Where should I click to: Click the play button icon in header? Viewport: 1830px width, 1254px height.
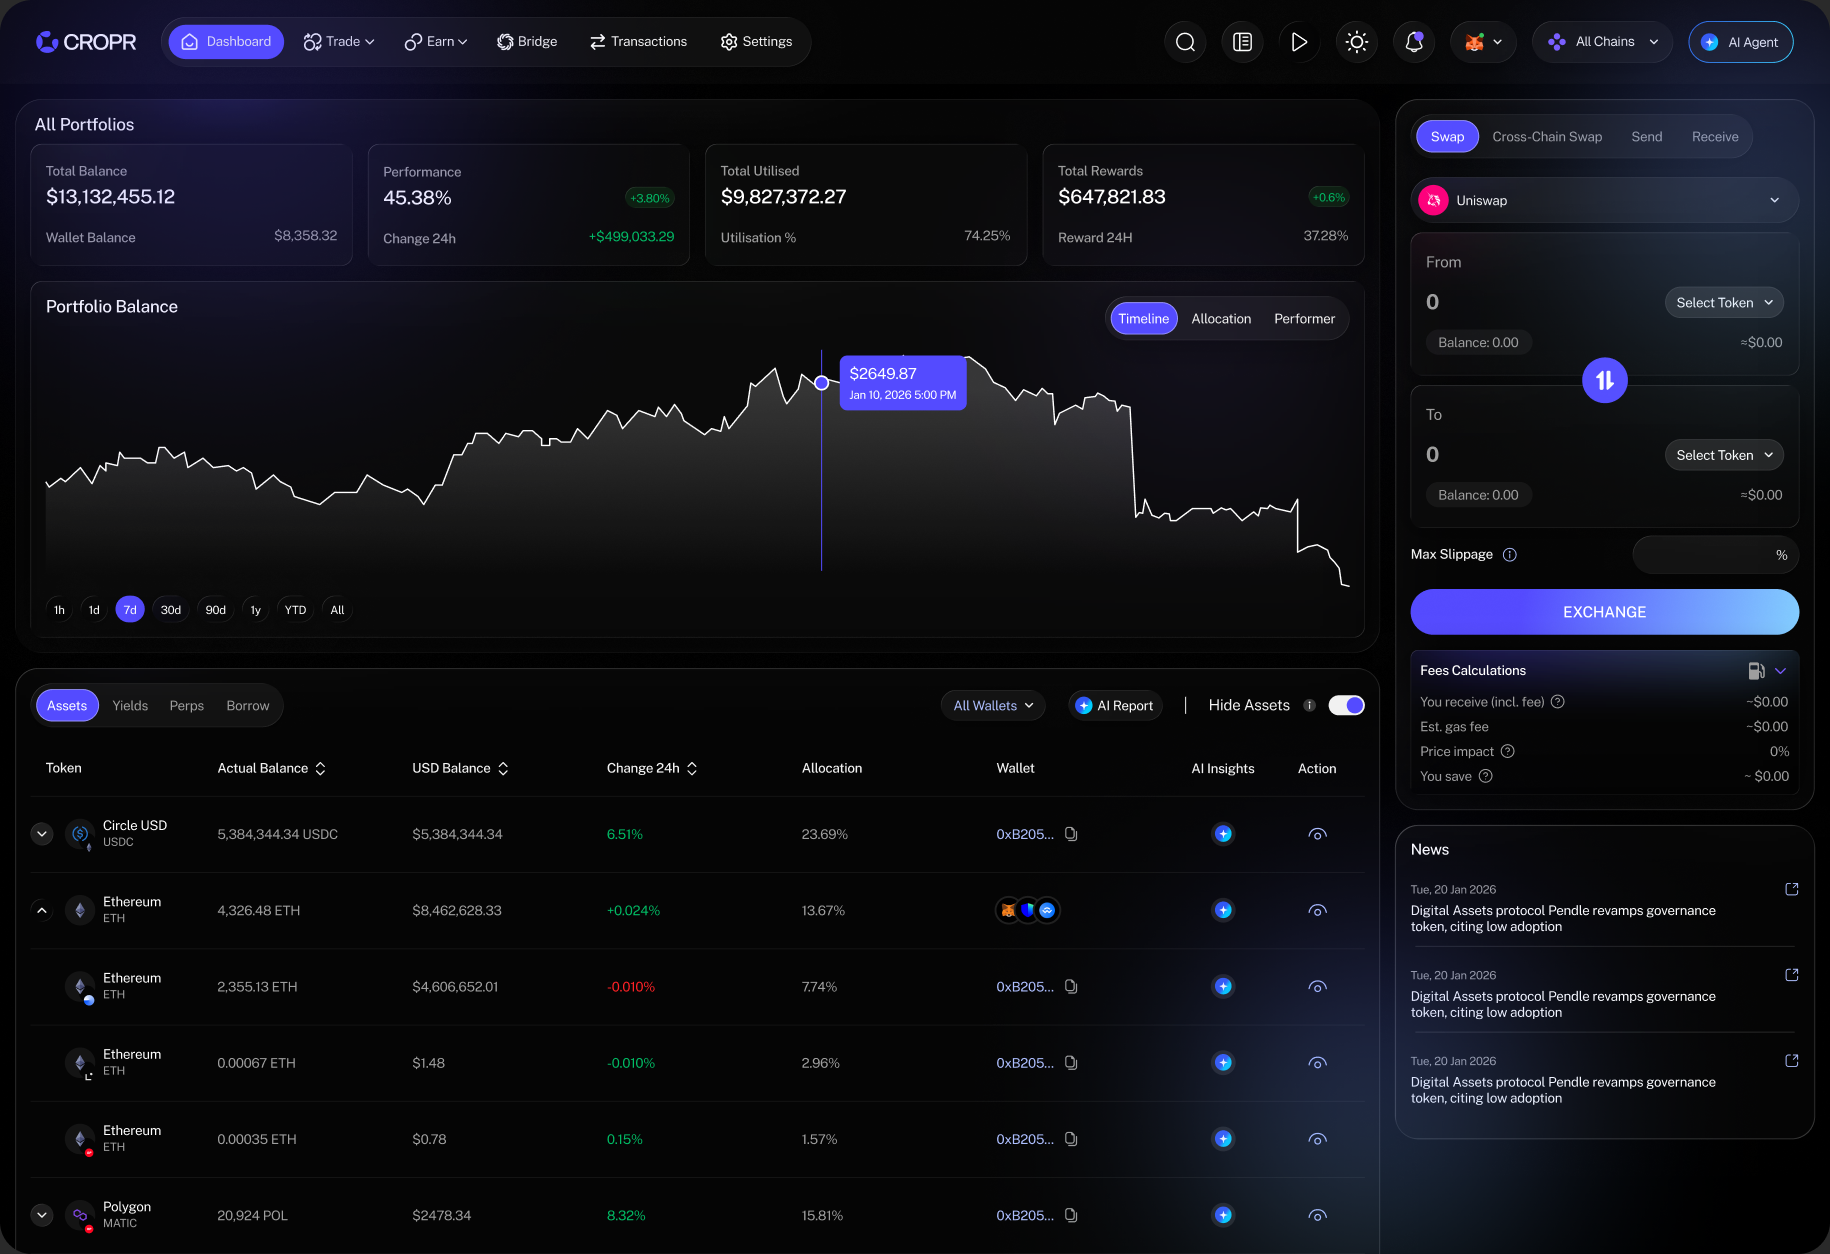click(1299, 42)
